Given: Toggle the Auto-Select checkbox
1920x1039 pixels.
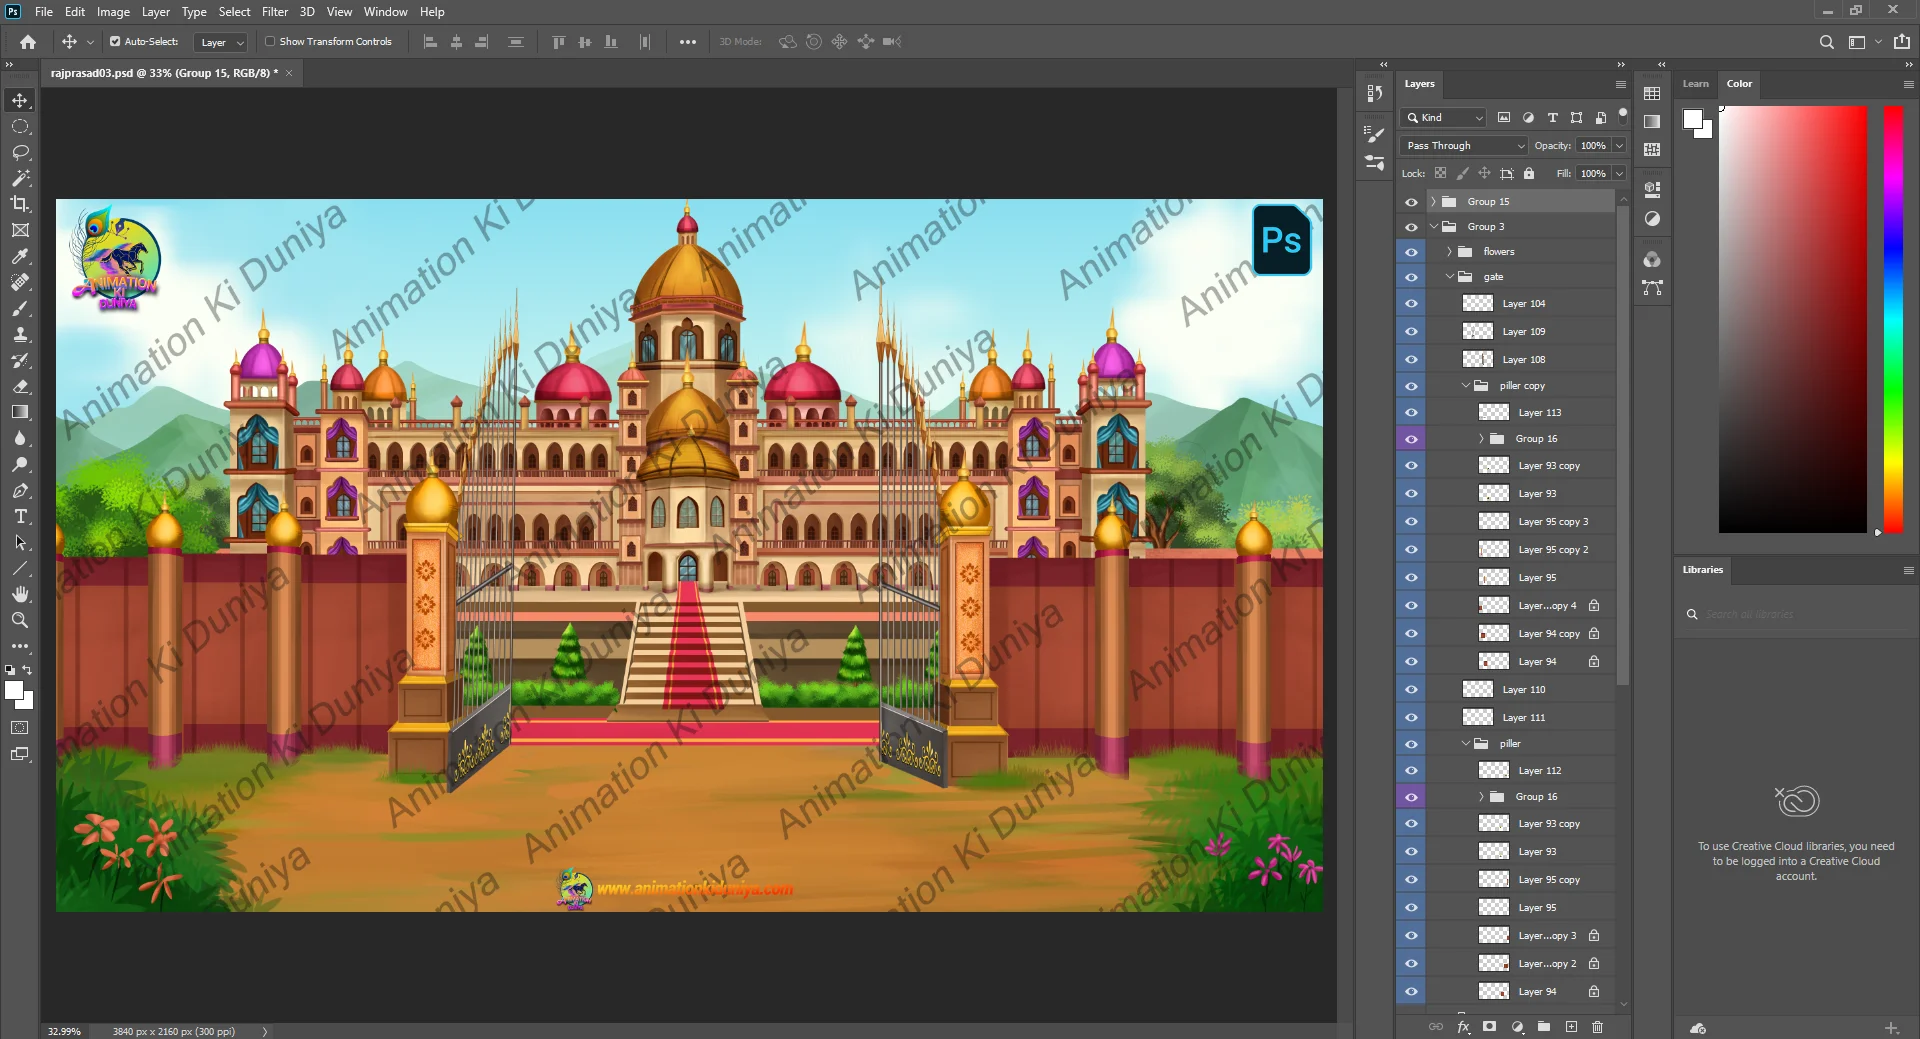Looking at the screenshot, I should 115,42.
